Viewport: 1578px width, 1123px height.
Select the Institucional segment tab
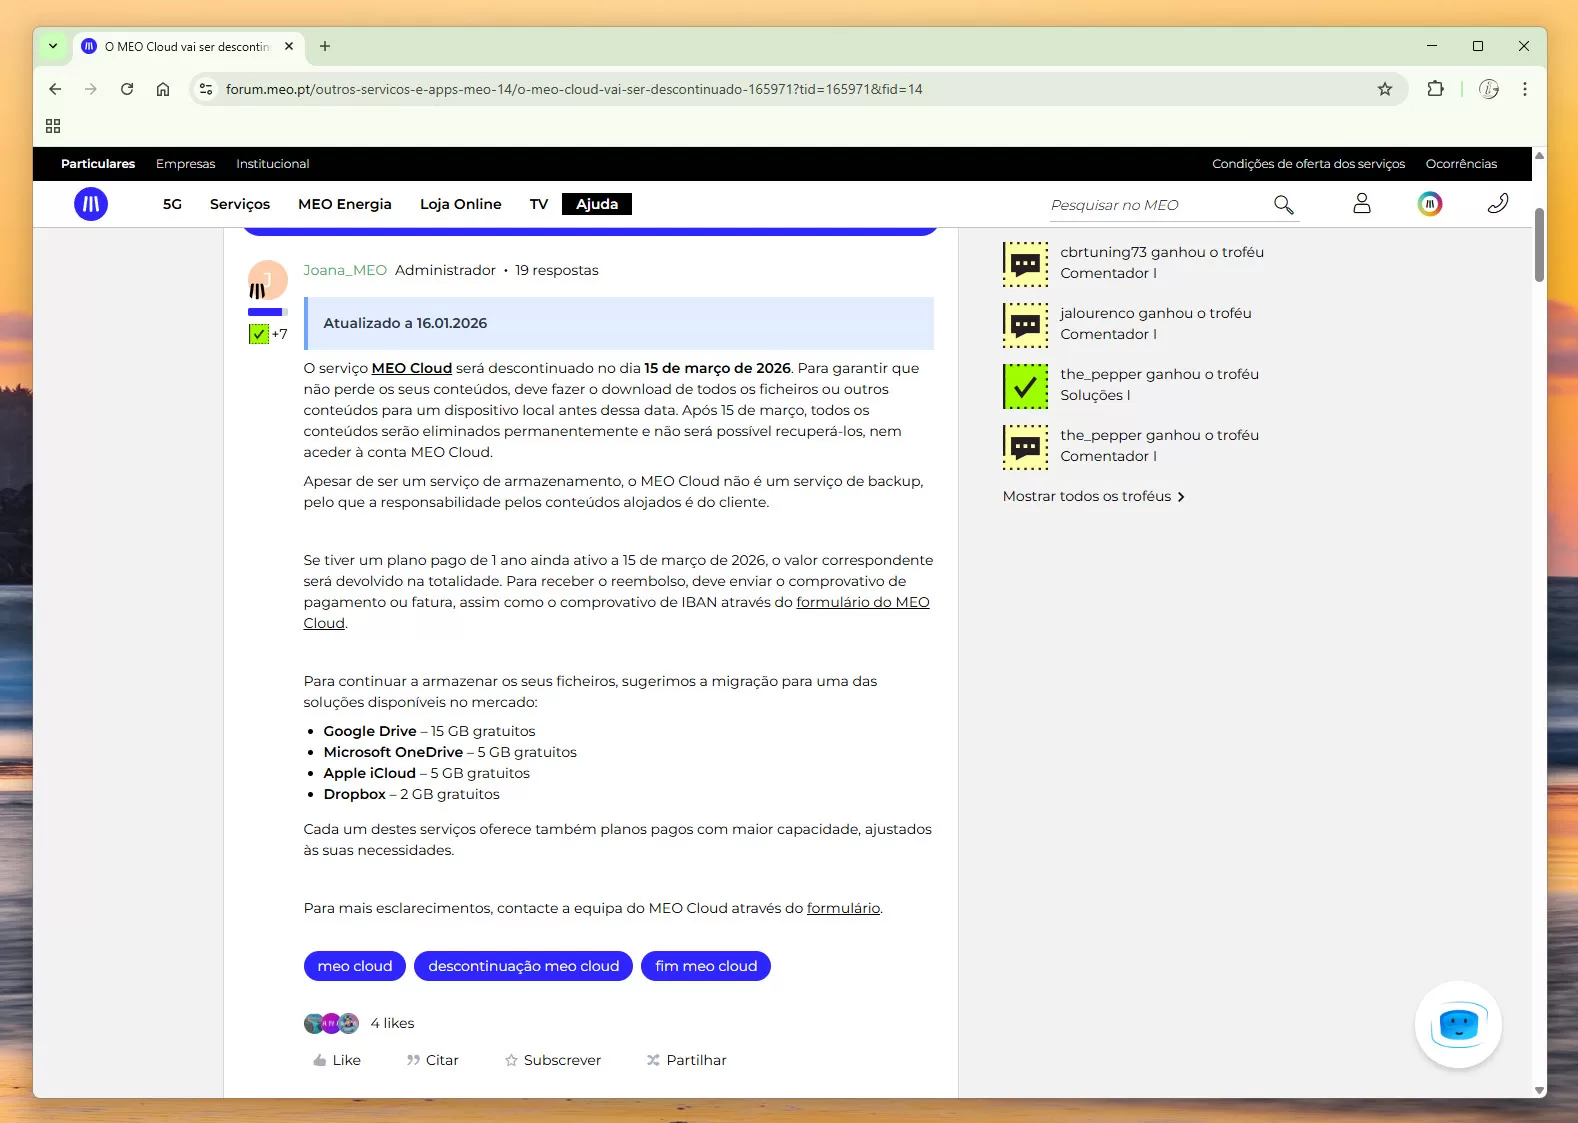coord(273,164)
